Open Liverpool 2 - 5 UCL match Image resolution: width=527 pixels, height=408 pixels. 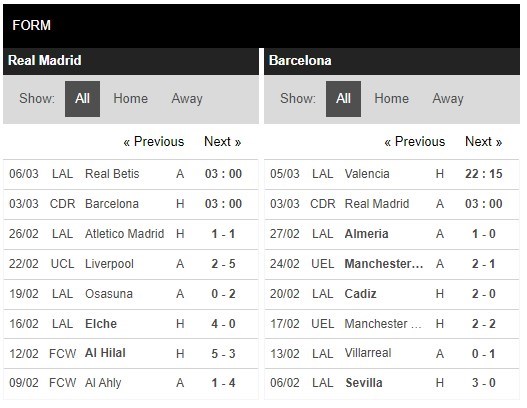[x=131, y=264]
